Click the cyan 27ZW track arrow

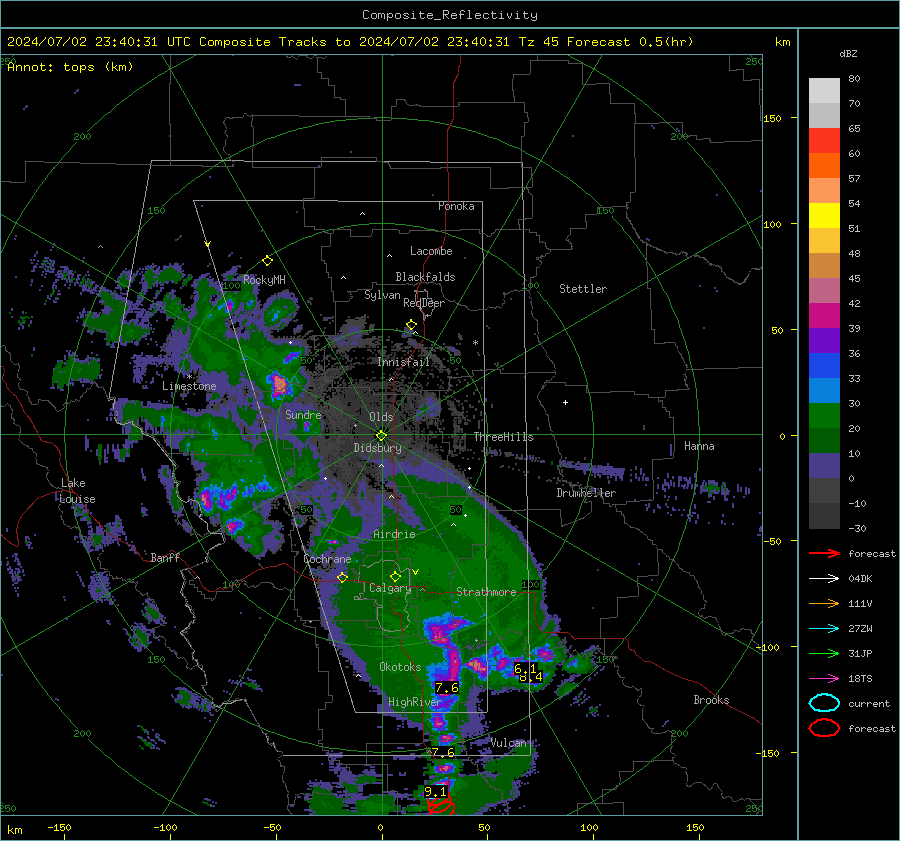824,629
